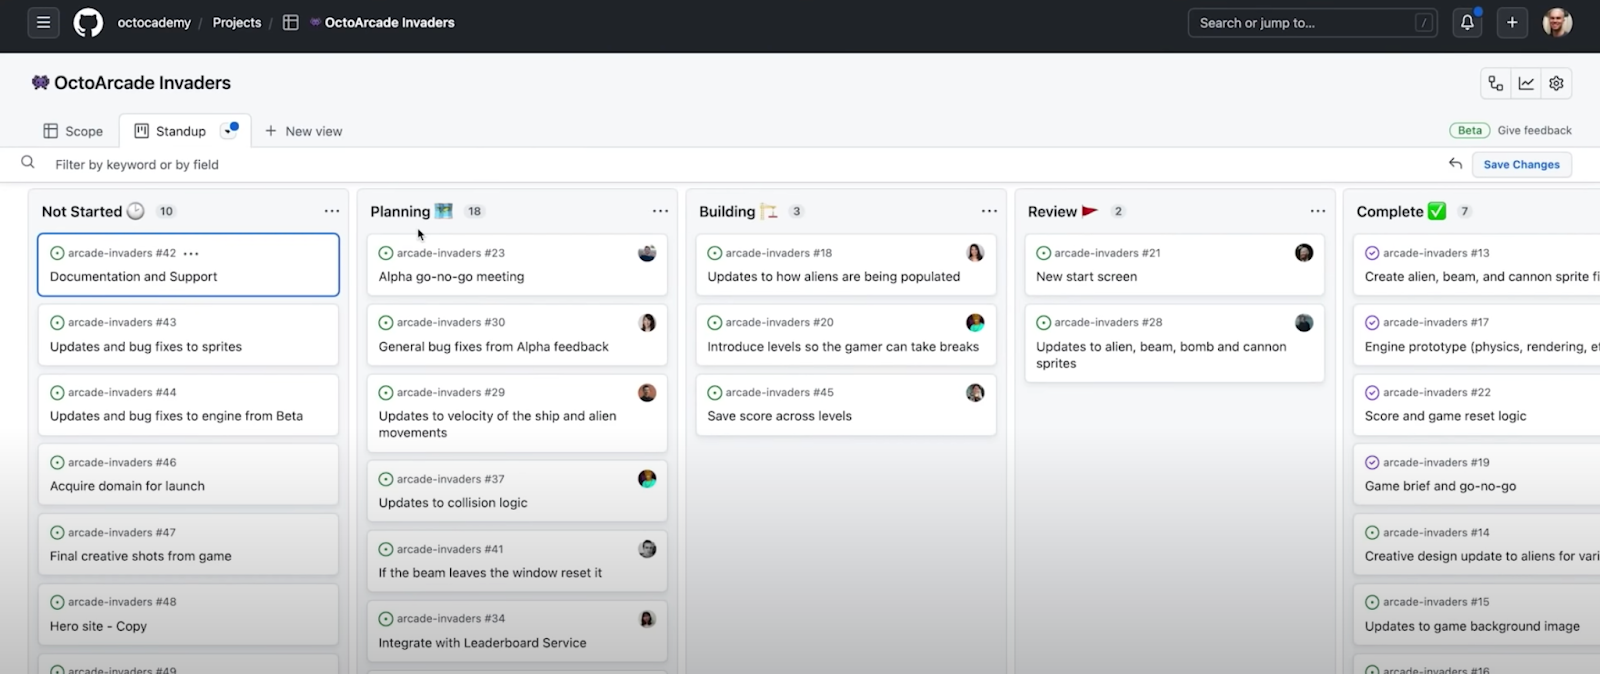1600x674 pixels.
Task: Click assignee avatar on arcade-invaders #28 card
Action: point(1304,323)
